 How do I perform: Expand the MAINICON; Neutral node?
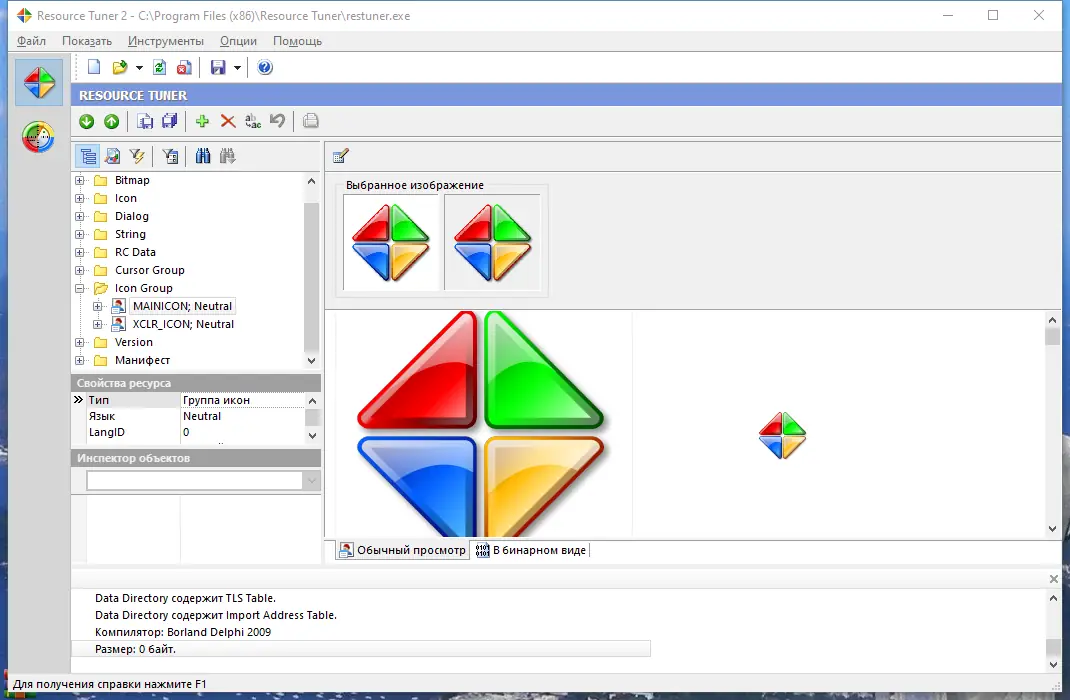coord(98,306)
